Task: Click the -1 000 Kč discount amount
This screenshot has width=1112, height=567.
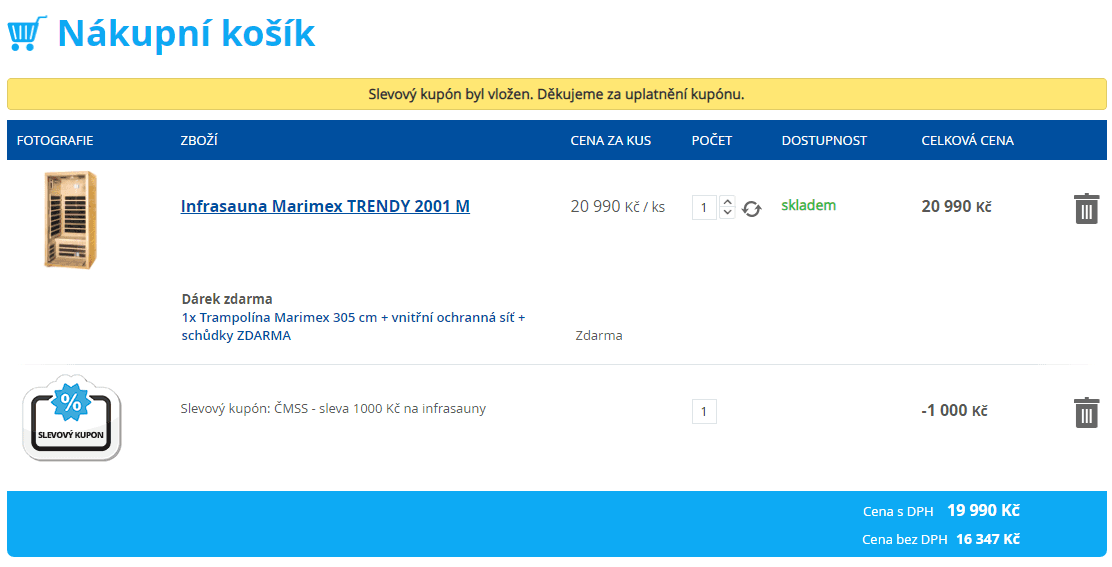Action: [x=955, y=410]
